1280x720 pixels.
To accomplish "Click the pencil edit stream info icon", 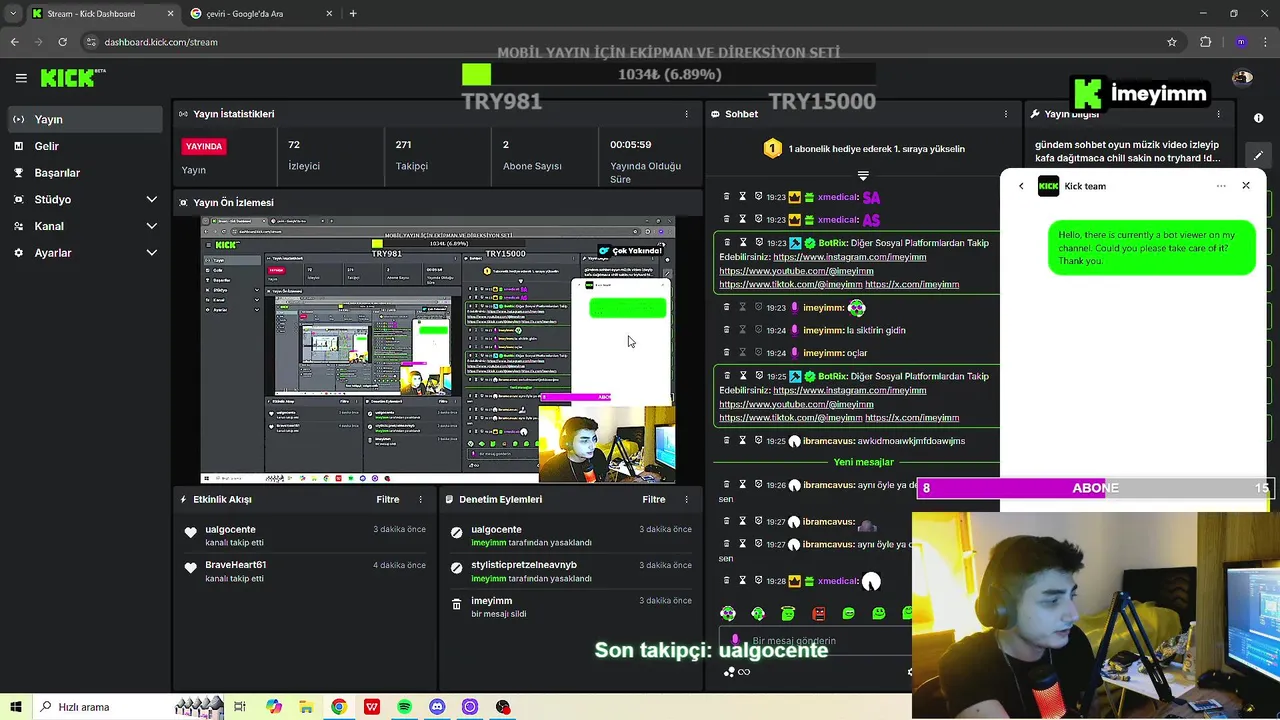I will [1258, 155].
